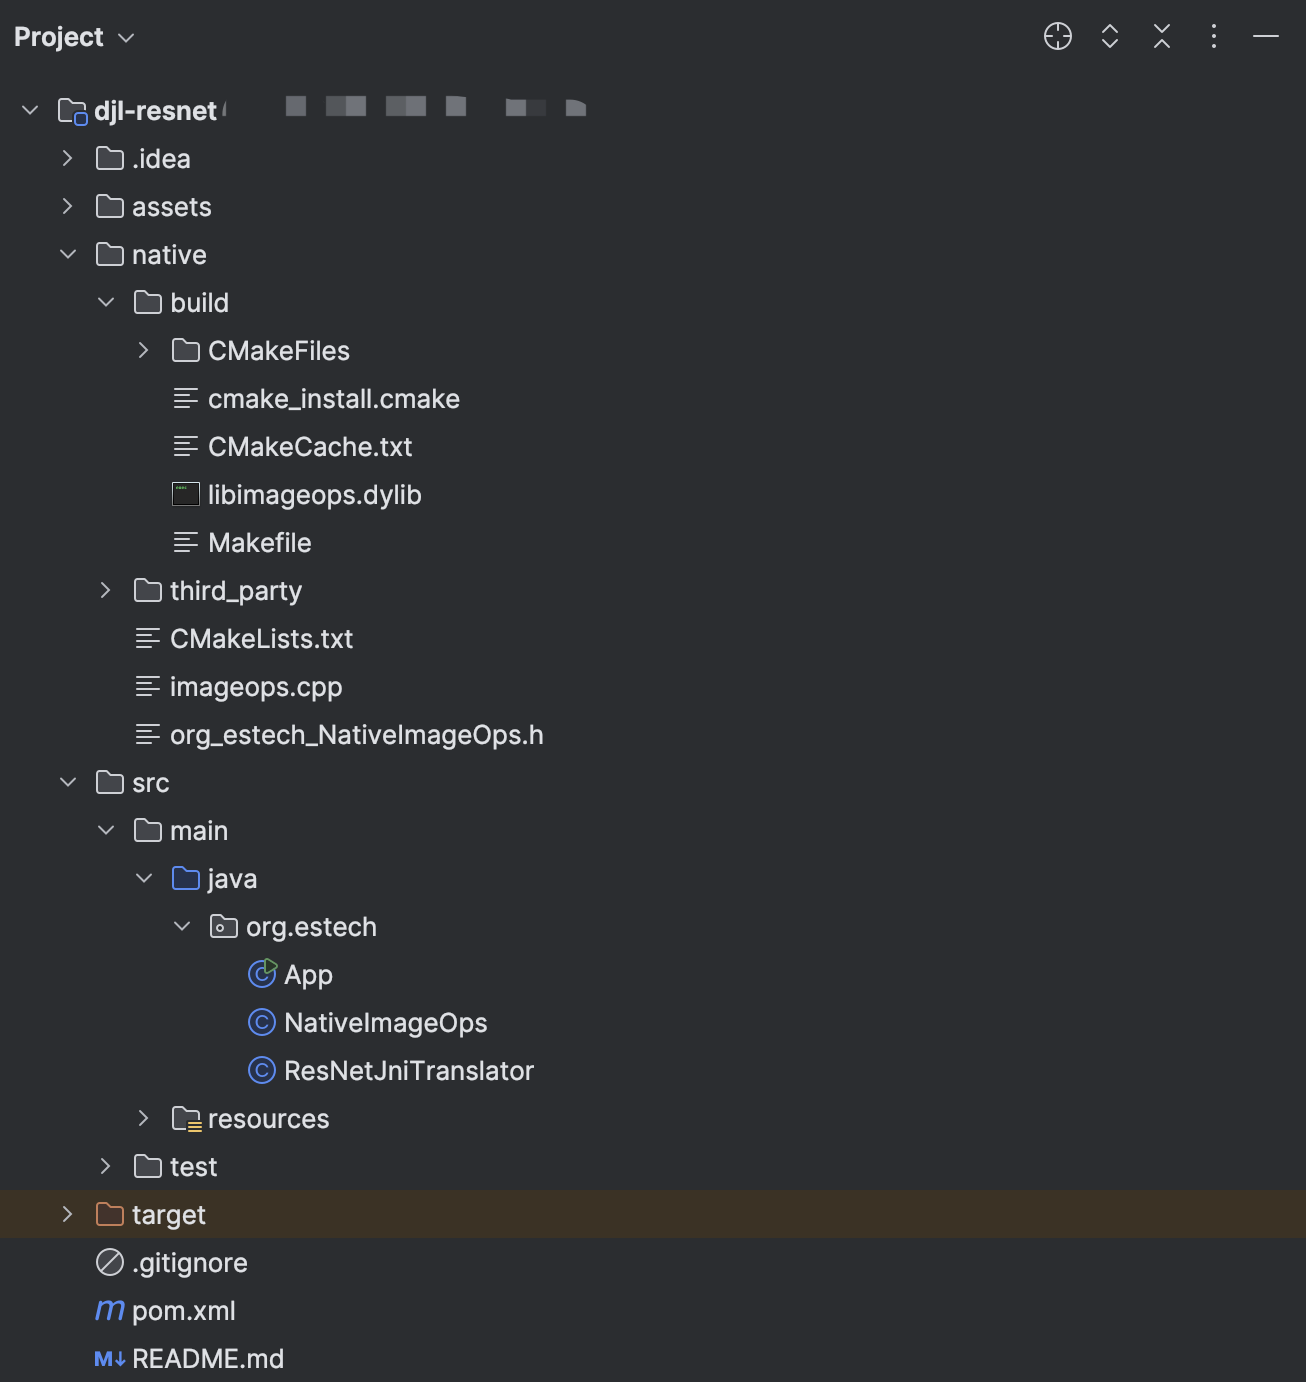Collapse the build folder
The image size is (1306, 1382).
(x=106, y=302)
